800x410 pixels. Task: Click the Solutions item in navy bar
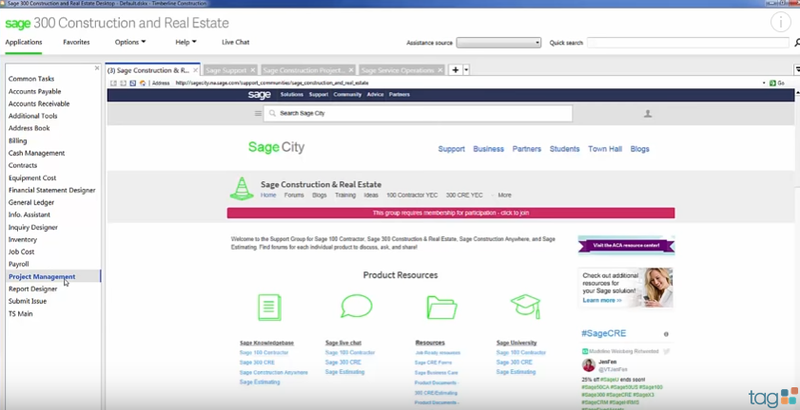point(292,95)
